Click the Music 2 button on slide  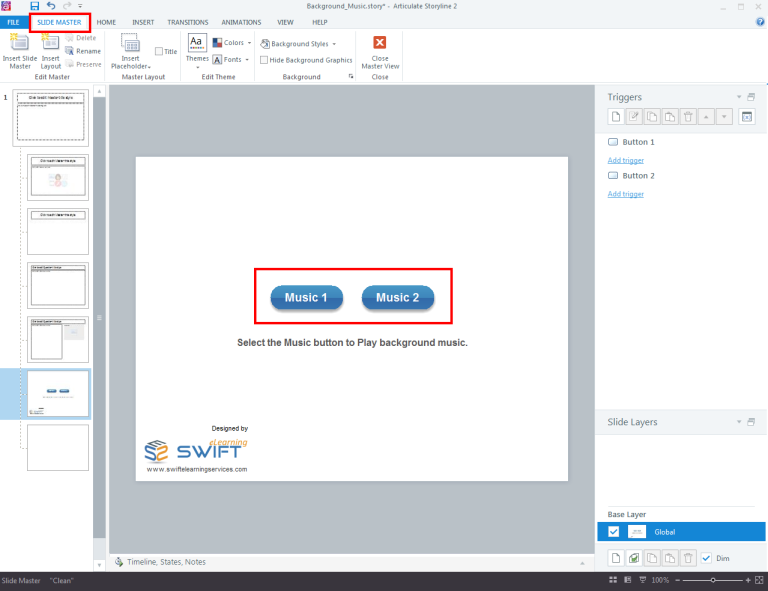(x=397, y=297)
